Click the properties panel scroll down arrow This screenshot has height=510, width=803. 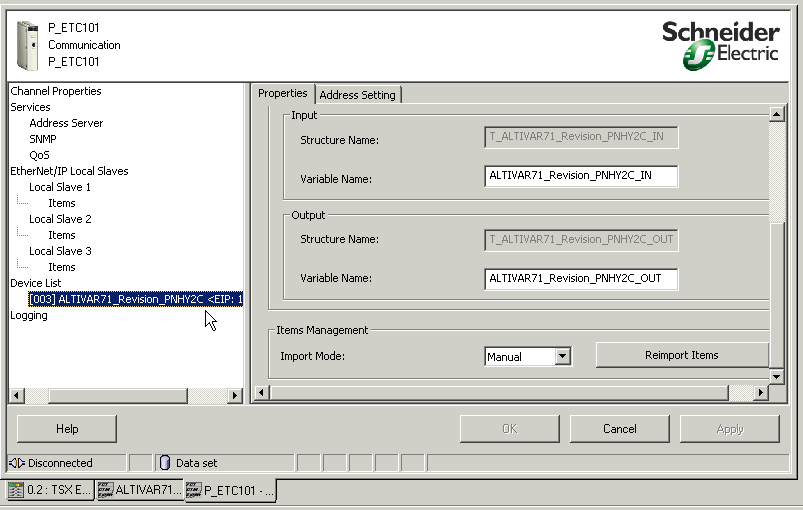tap(776, 376)
